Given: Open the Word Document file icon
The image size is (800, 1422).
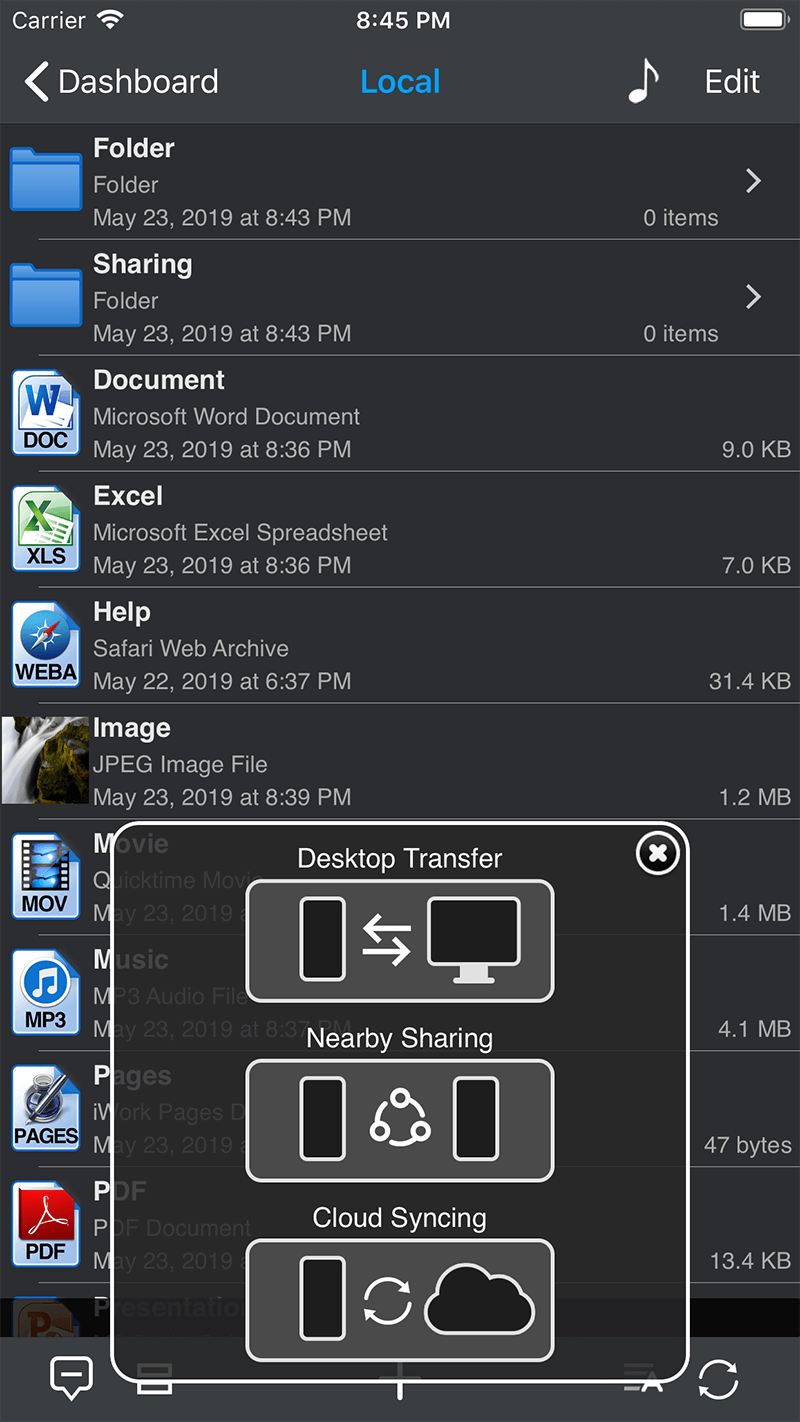Looking at the screenshot, I should (46, 413).
